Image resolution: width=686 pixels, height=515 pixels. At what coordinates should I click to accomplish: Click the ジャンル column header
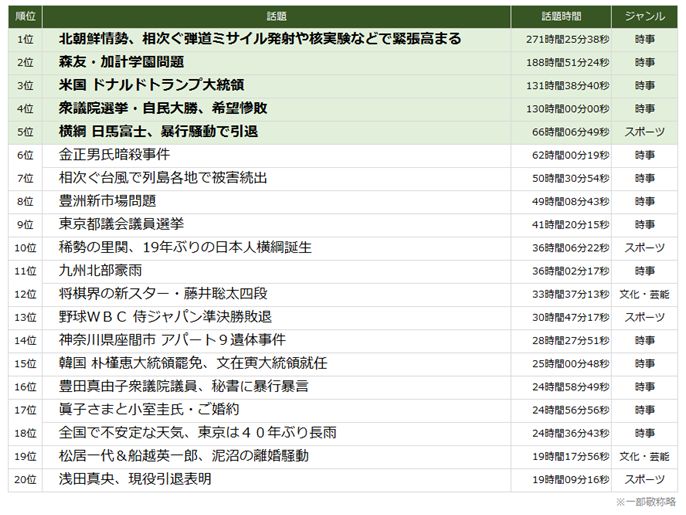point(645,17)
